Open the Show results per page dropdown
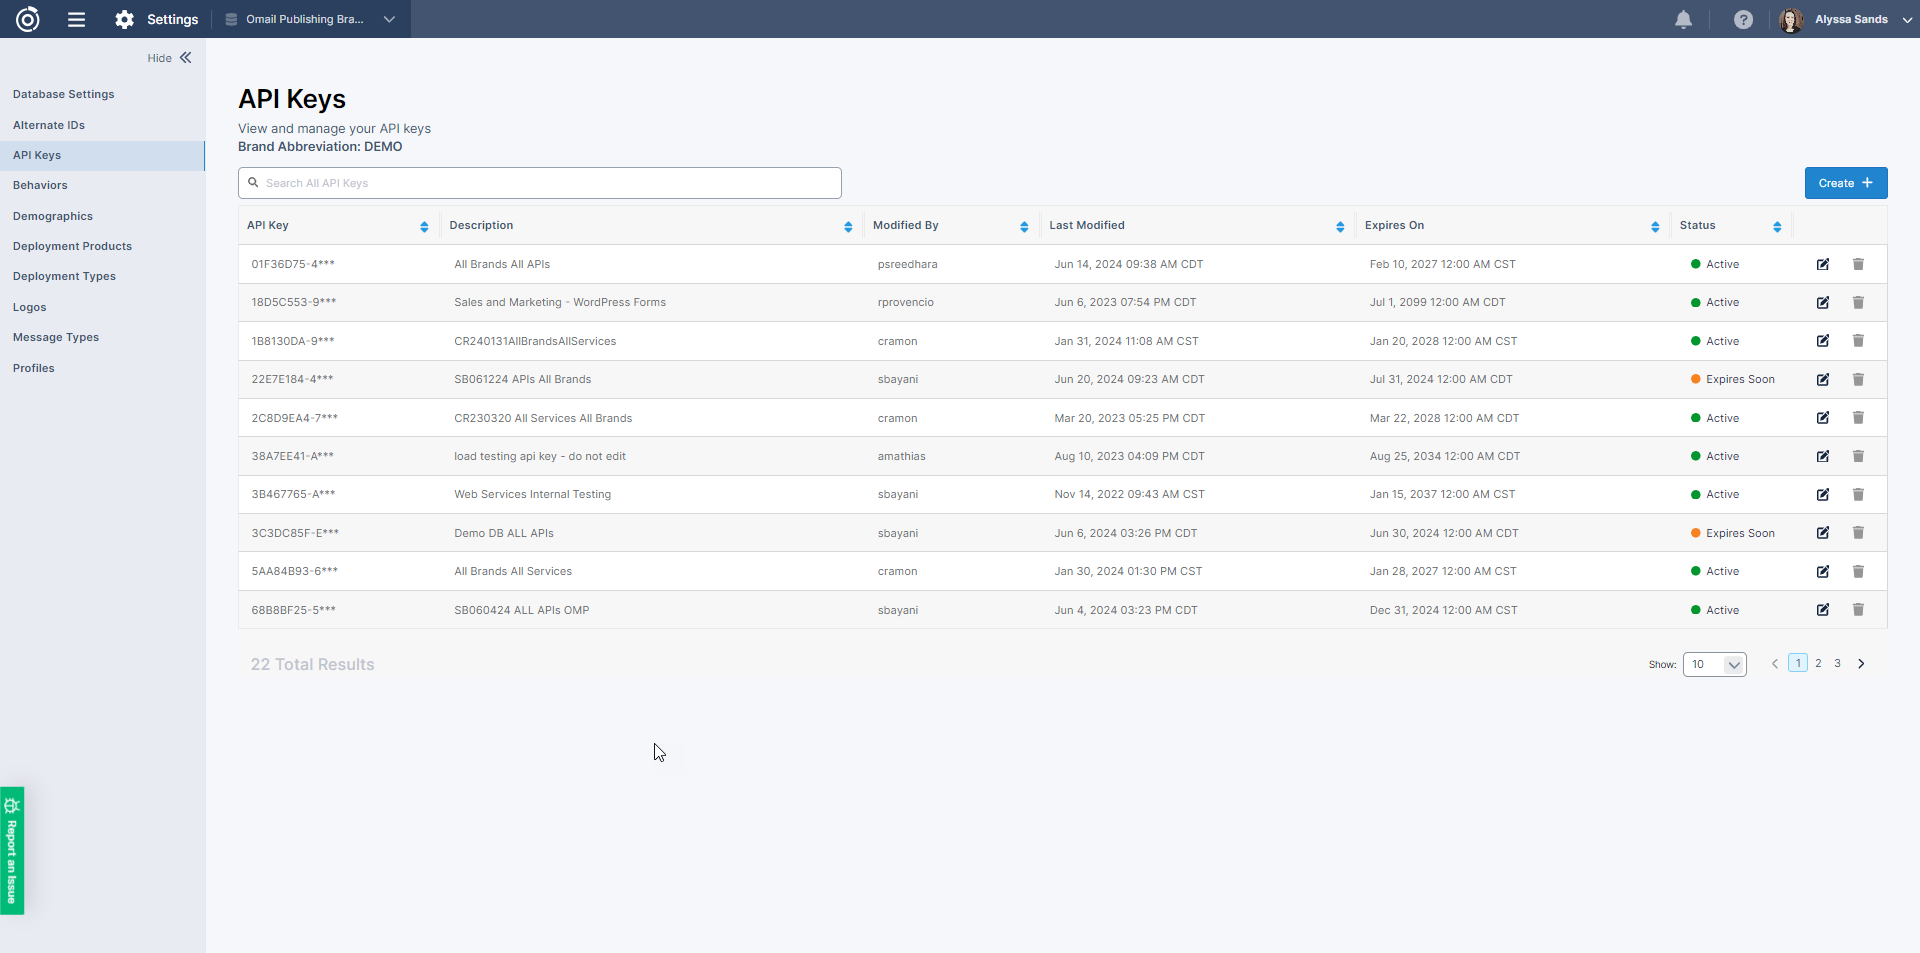1920x953 pixels. pyautogui.click(x=1714, y=664)
